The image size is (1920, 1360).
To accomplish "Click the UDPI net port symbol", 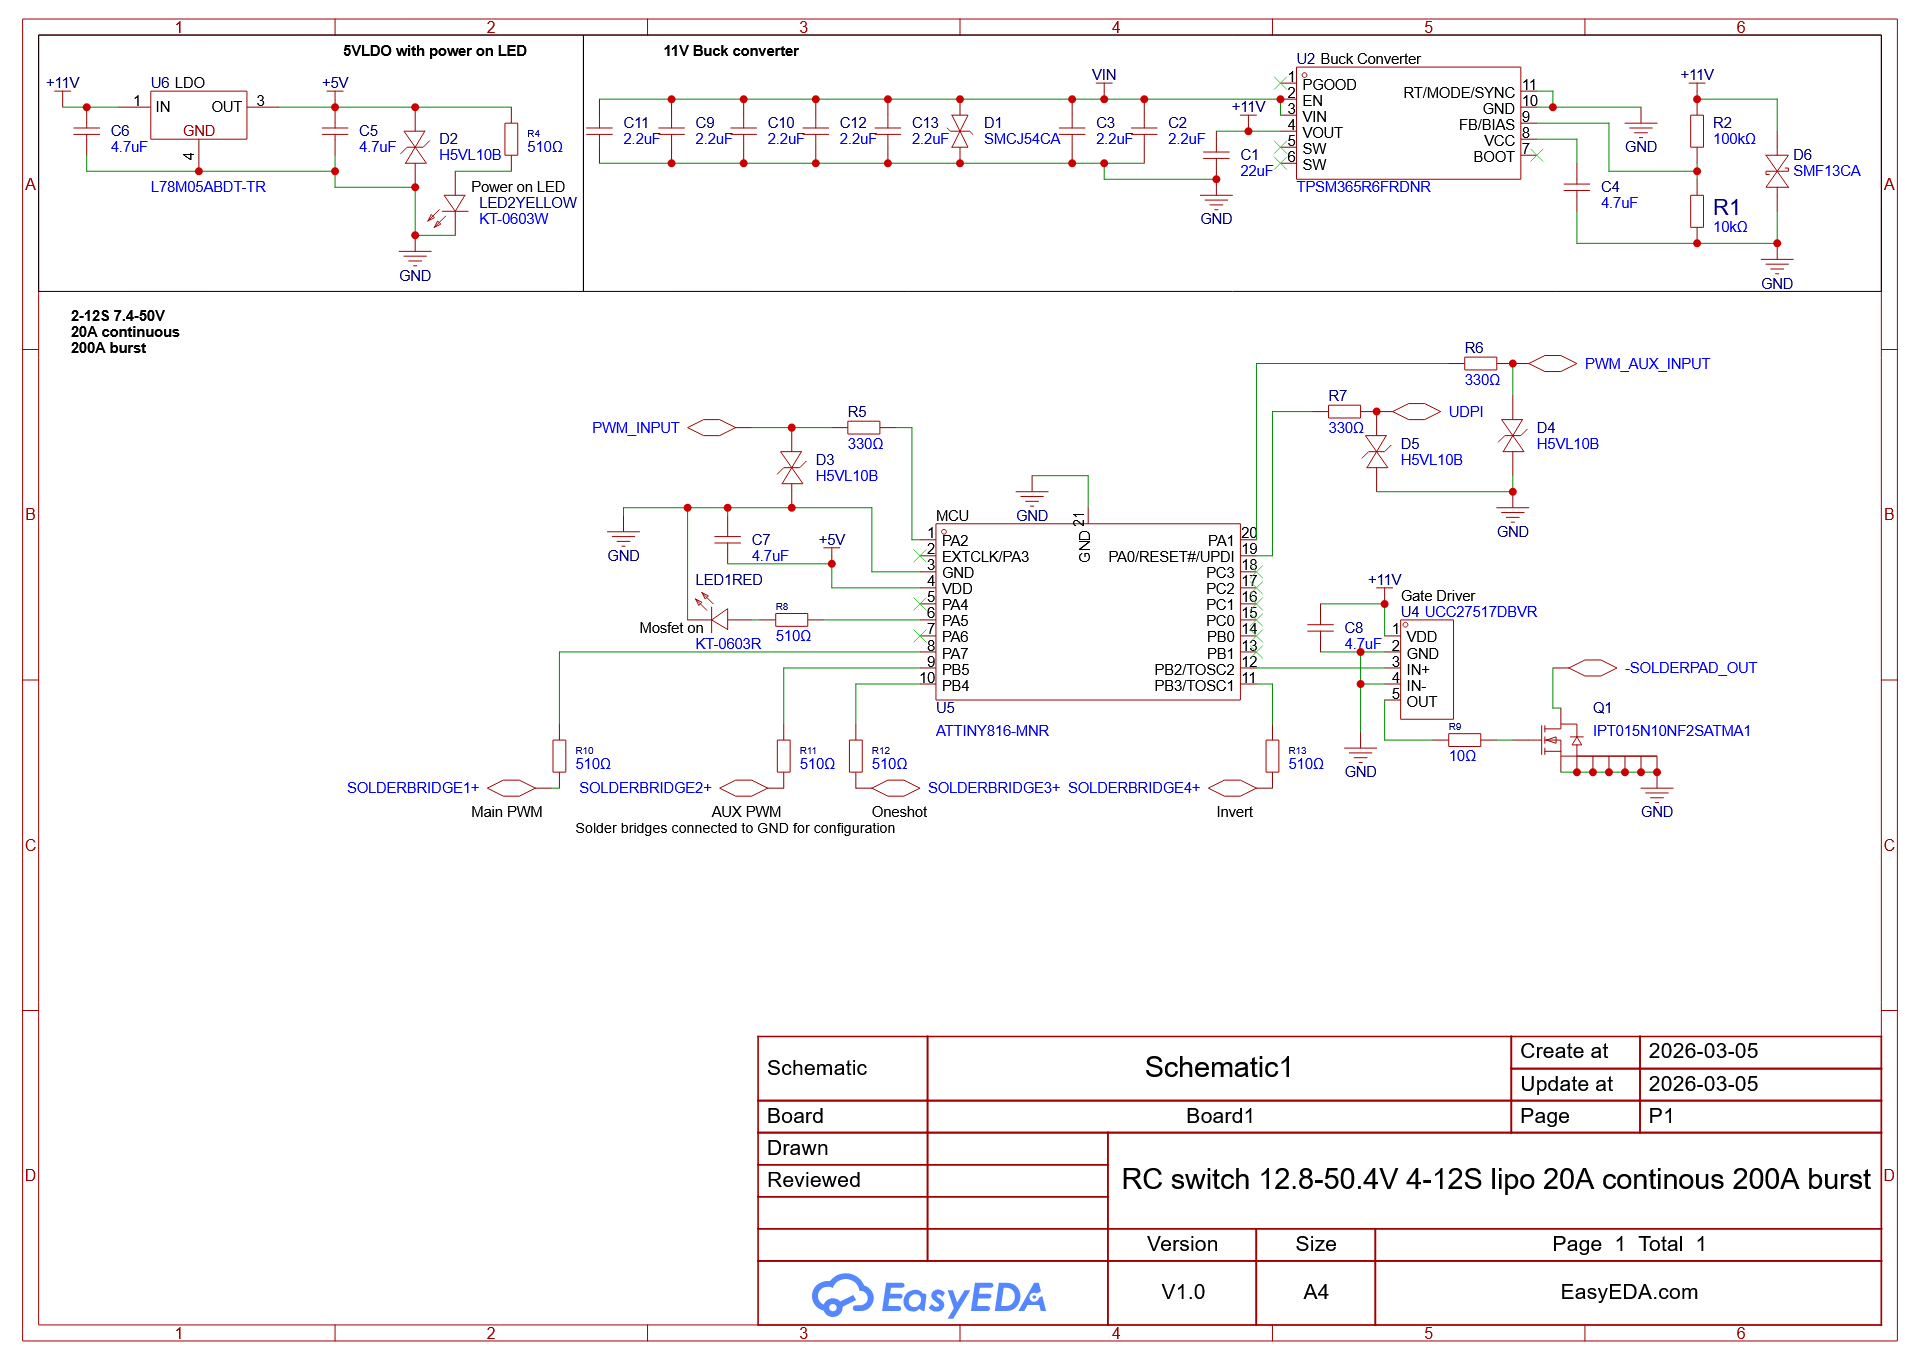I will 1416,411.
